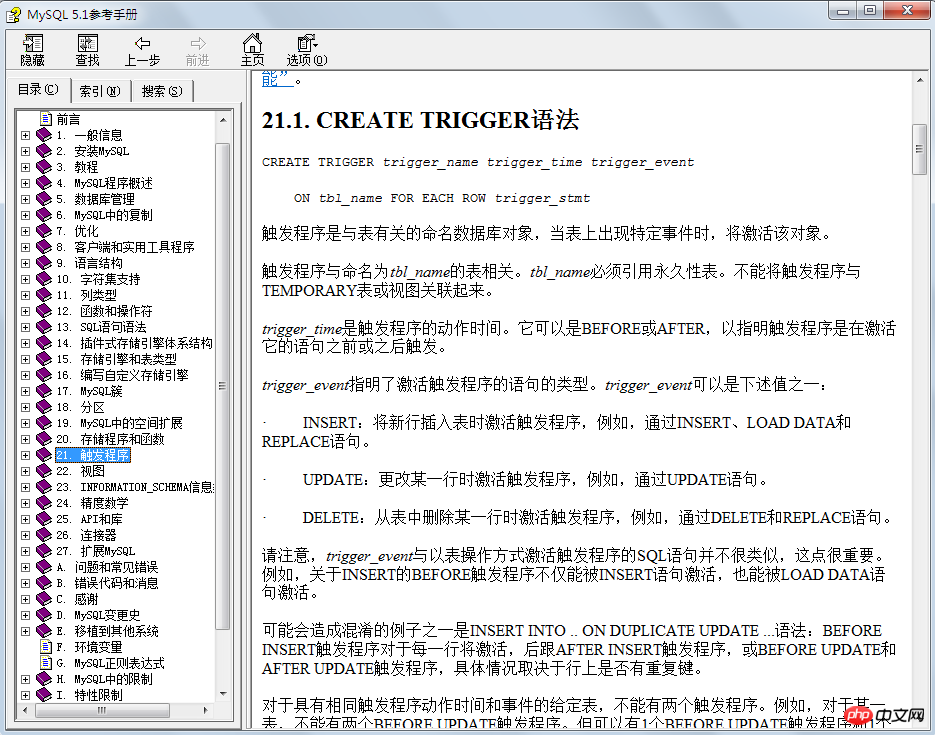Follow the blue hyperlink above the heading
This screenshot has height=735, width=935.
click(276, 79)
